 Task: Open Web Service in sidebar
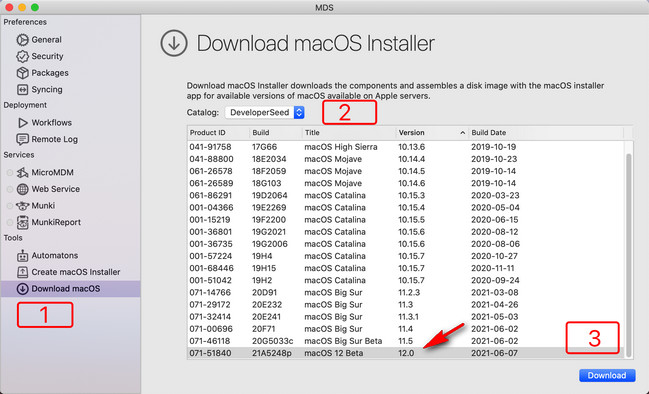click(x=55, y=189)
